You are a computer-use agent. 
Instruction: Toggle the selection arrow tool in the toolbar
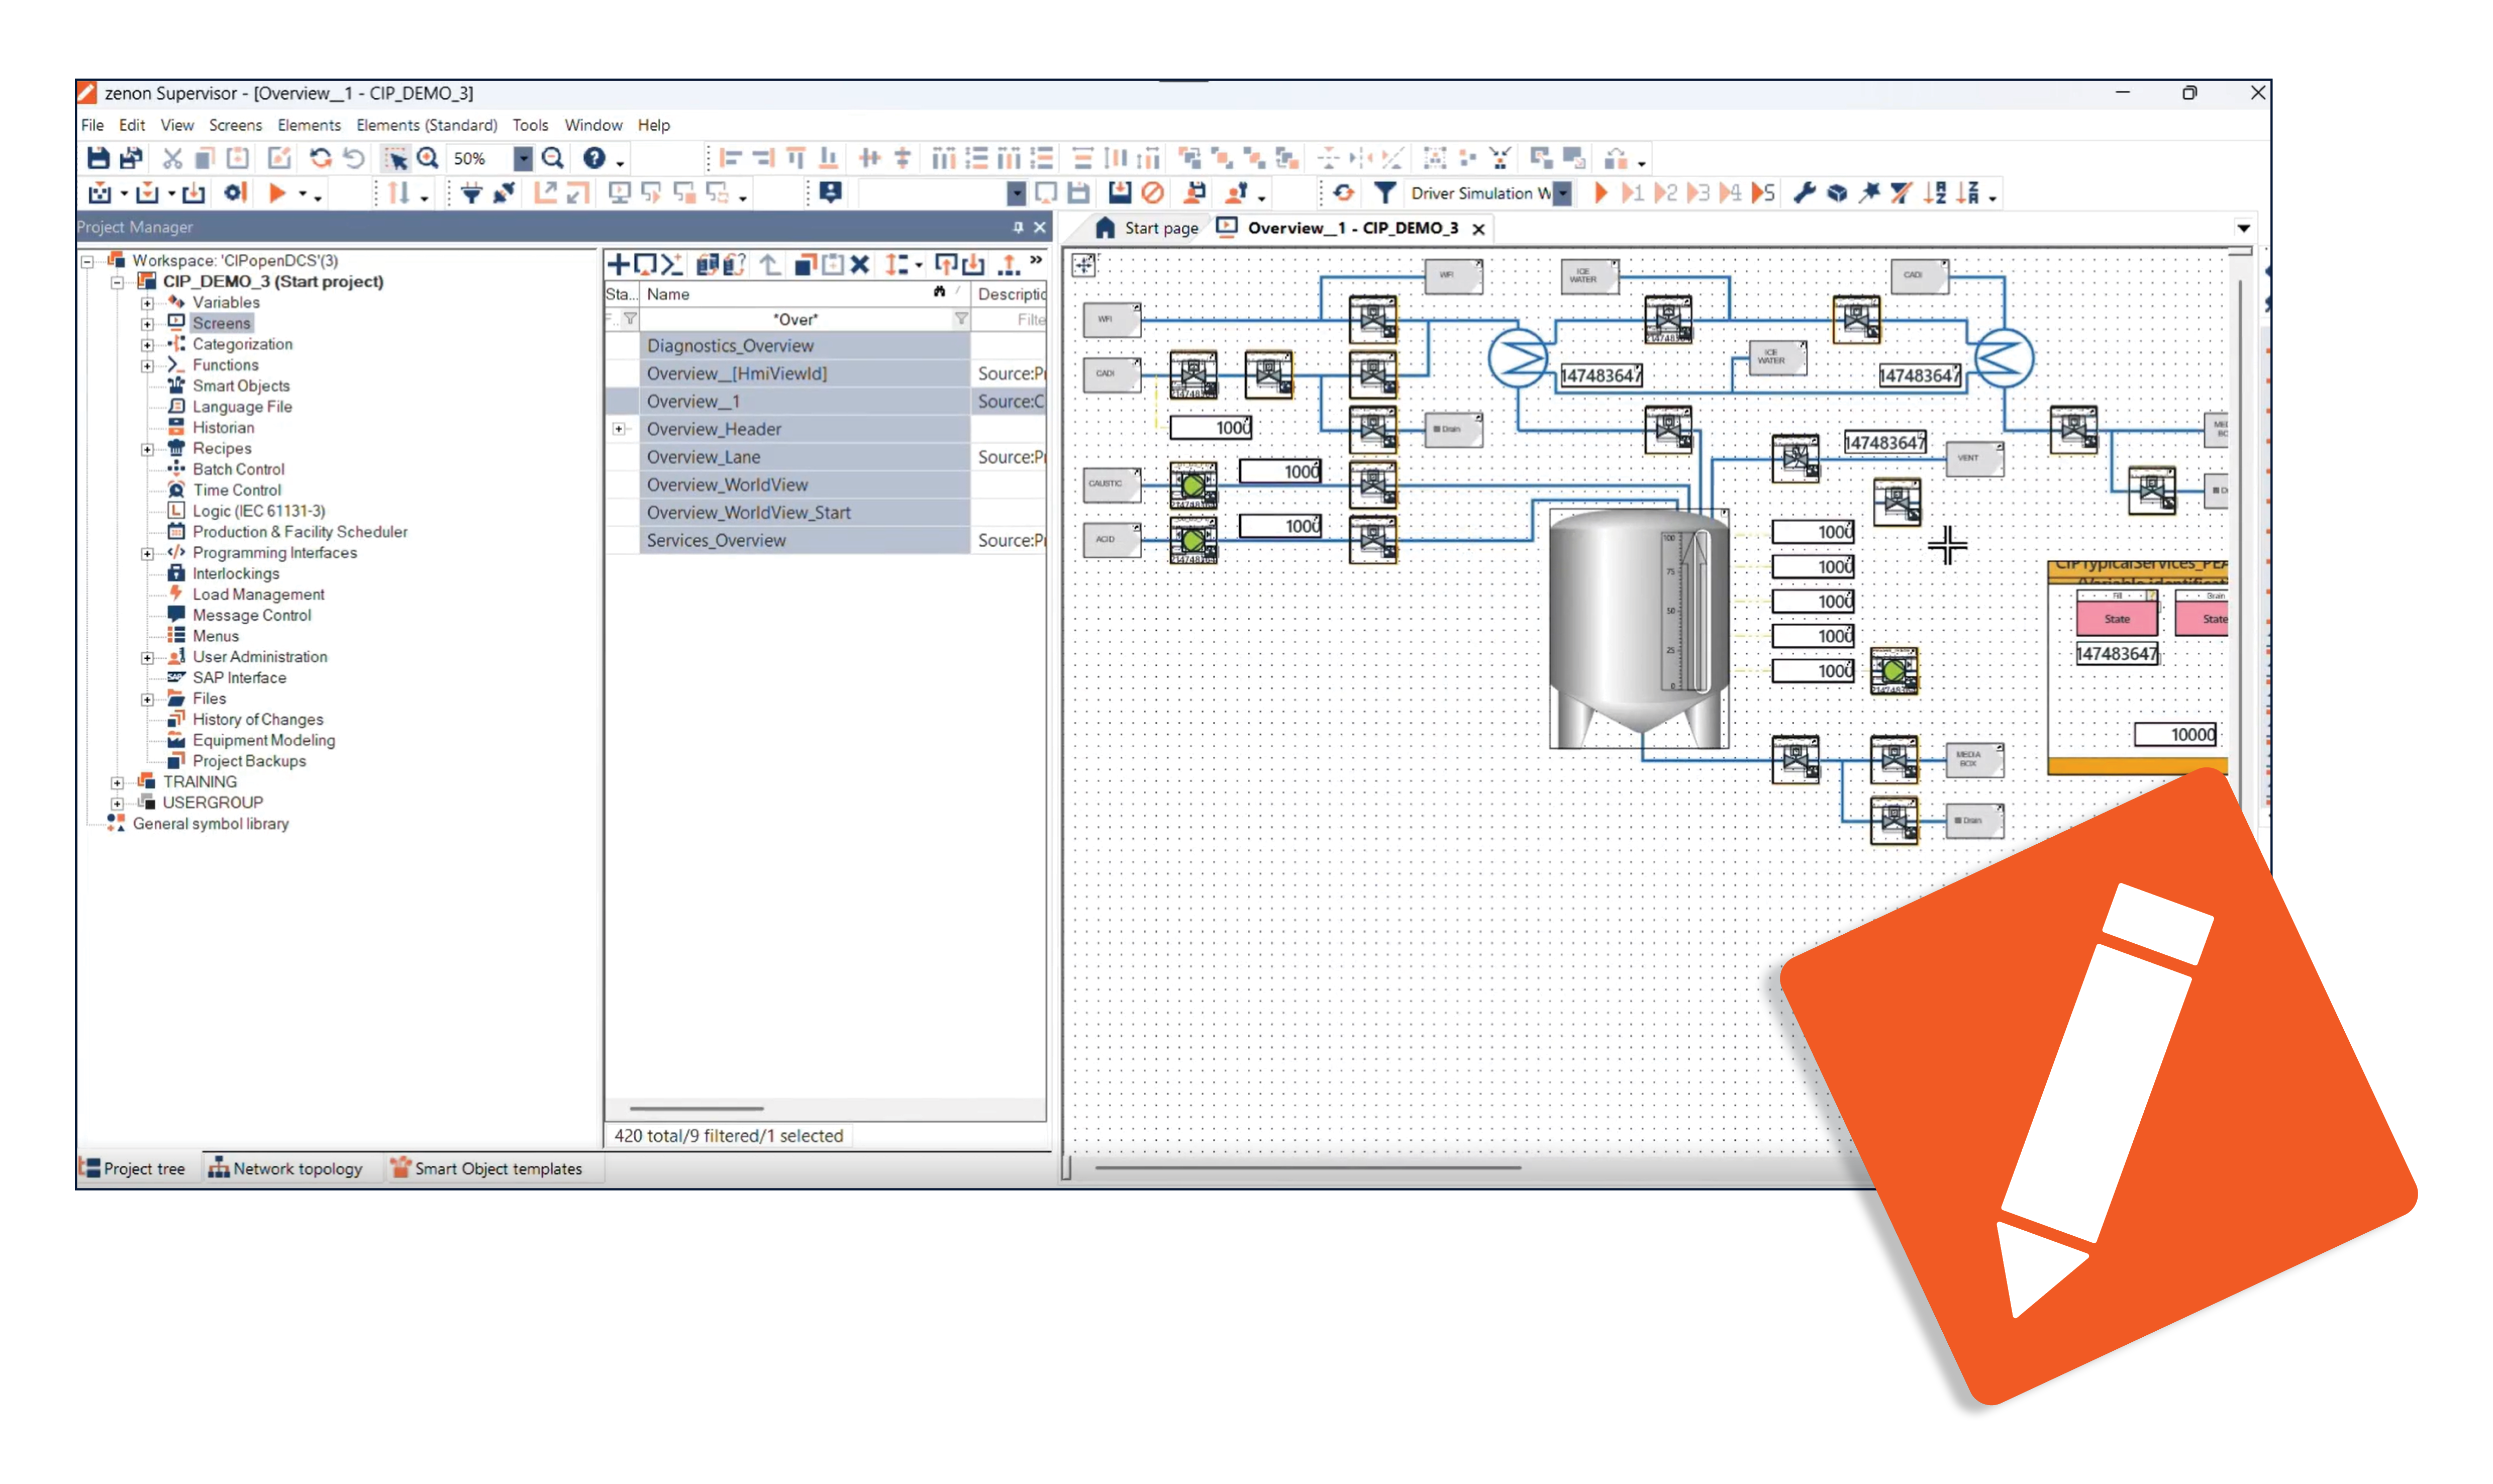click(396, 158)
